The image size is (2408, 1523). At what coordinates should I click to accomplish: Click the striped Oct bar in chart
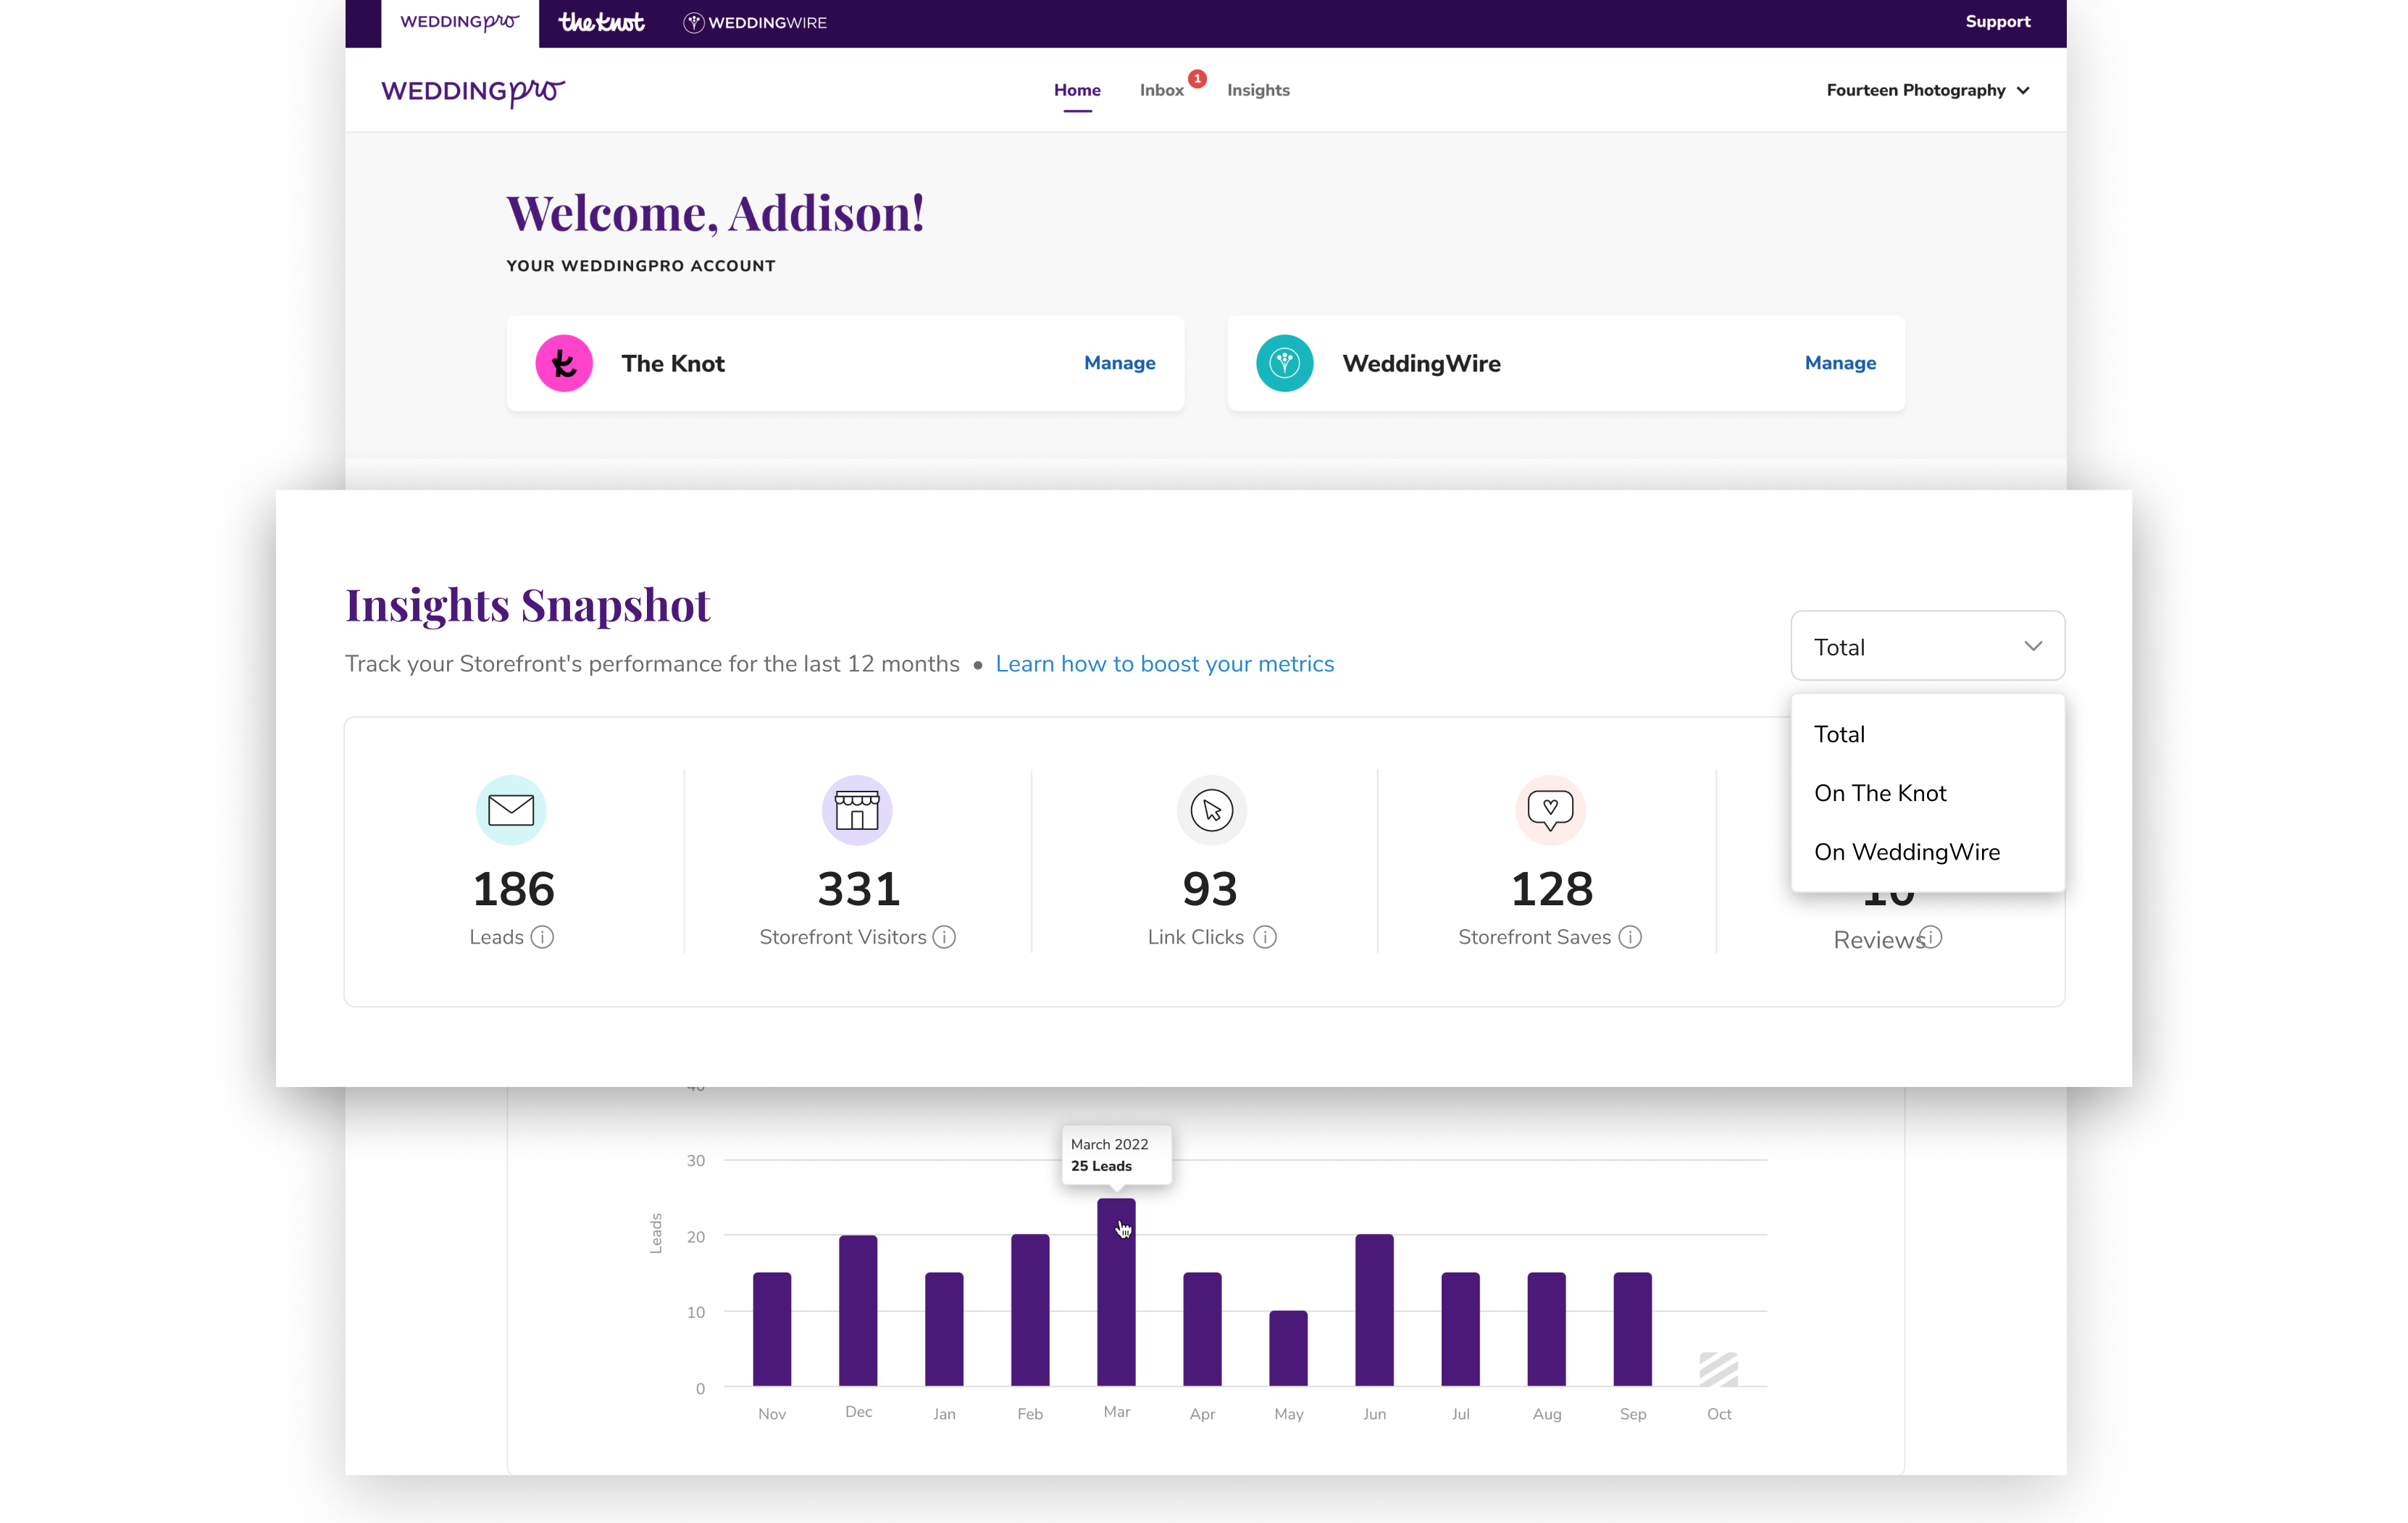(1718, 1369)
